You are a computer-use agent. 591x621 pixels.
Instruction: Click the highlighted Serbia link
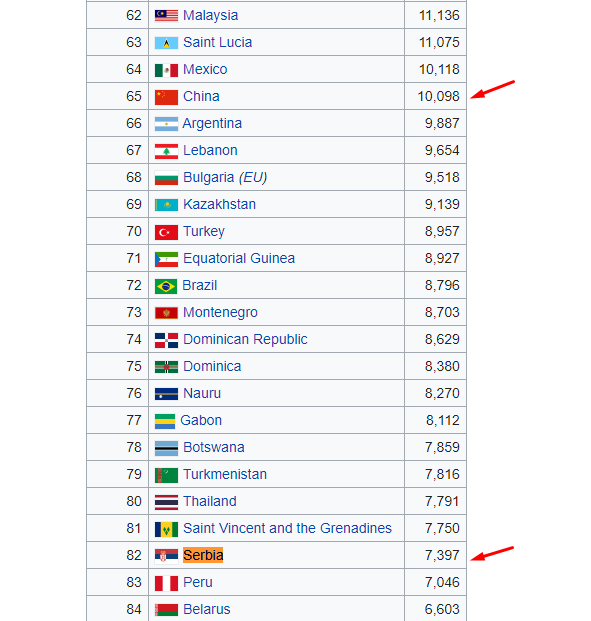(203, 555)
